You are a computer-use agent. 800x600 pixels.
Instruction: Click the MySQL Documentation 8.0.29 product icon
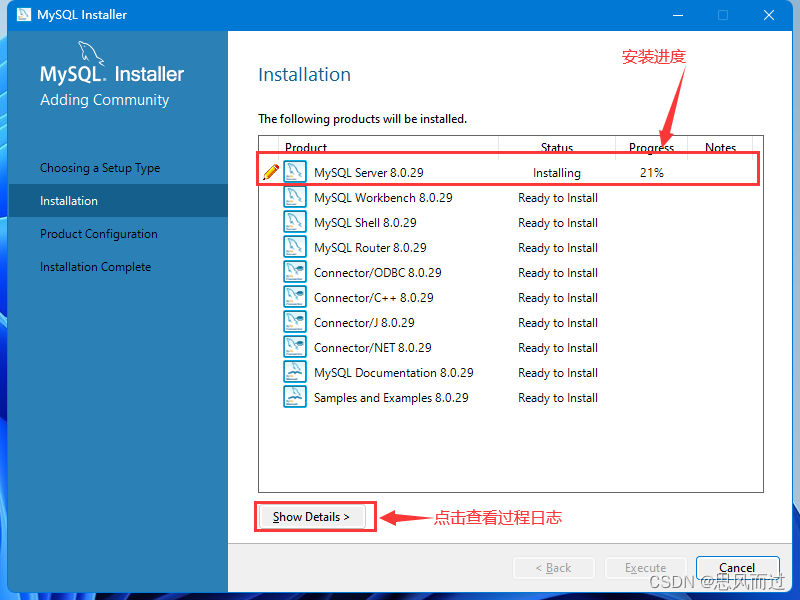295,372
